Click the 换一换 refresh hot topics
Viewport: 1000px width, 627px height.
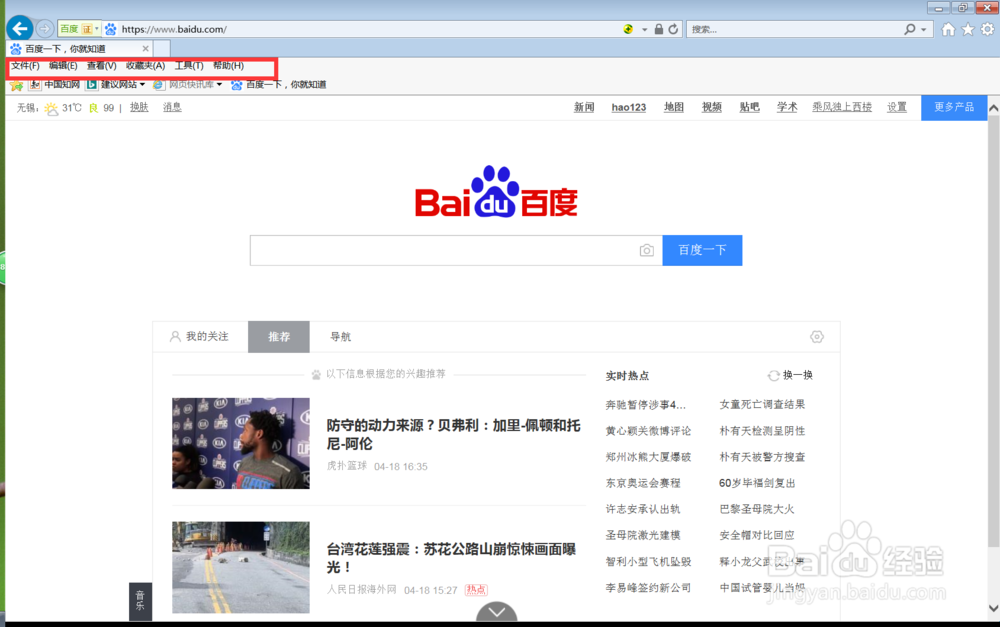tap(790, 375)
